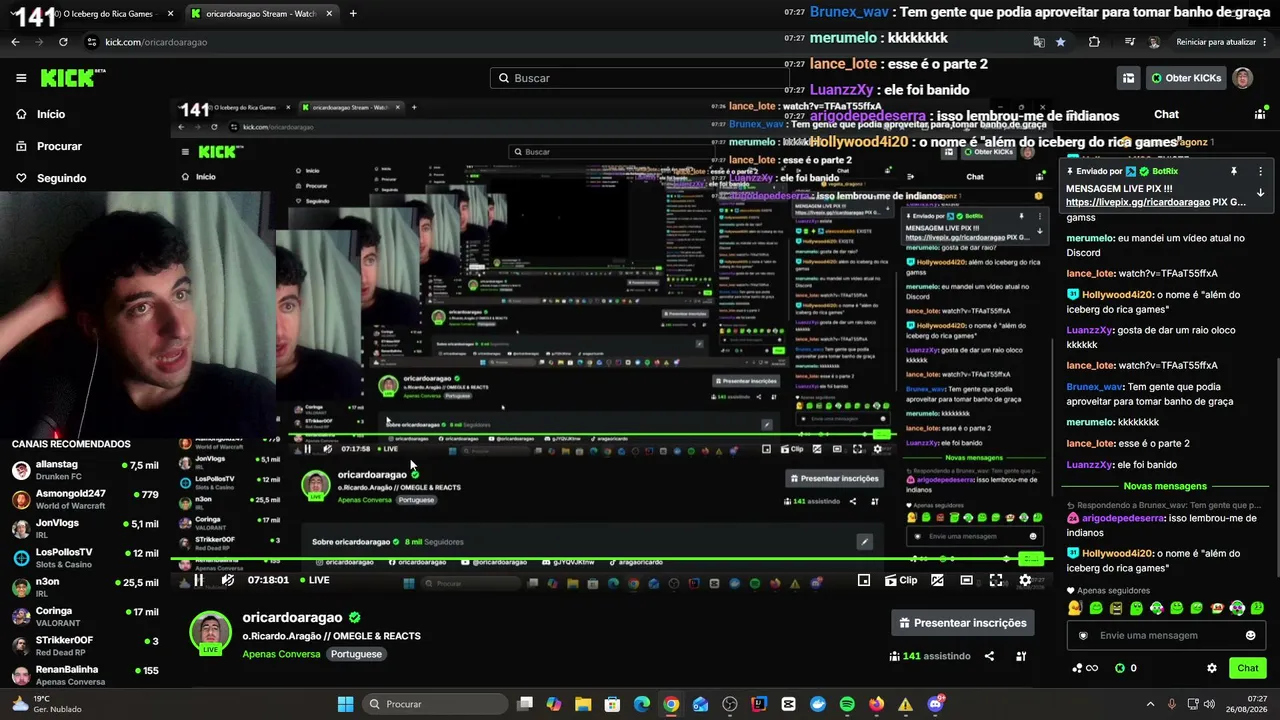The height and width of the screenshot is (720, 1280).
Task: Open oricardoaragao channel avatar
Action: [210, 632]
